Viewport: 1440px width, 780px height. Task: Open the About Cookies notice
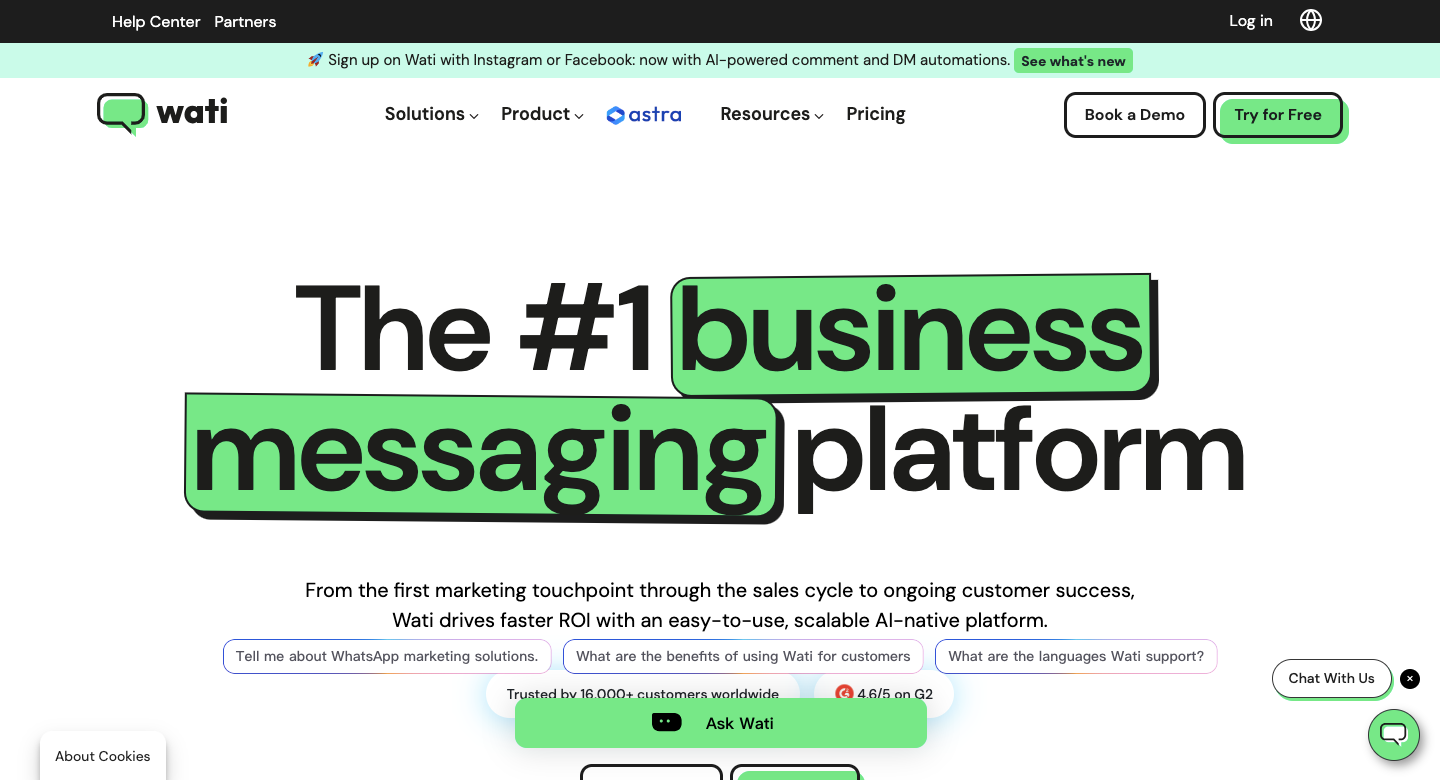(x=103, y=756)
